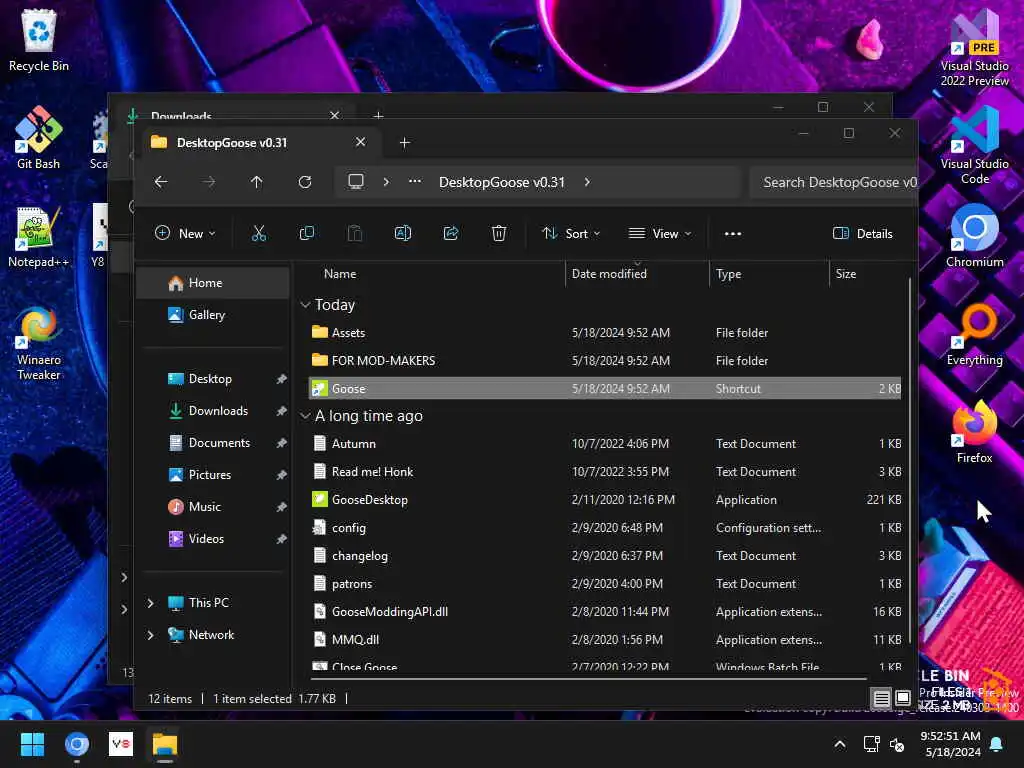The height and width of the screenshot is (768, 1024).
Task: Click the Cut scissors icon in the toolbar
Action: [259, 233]
